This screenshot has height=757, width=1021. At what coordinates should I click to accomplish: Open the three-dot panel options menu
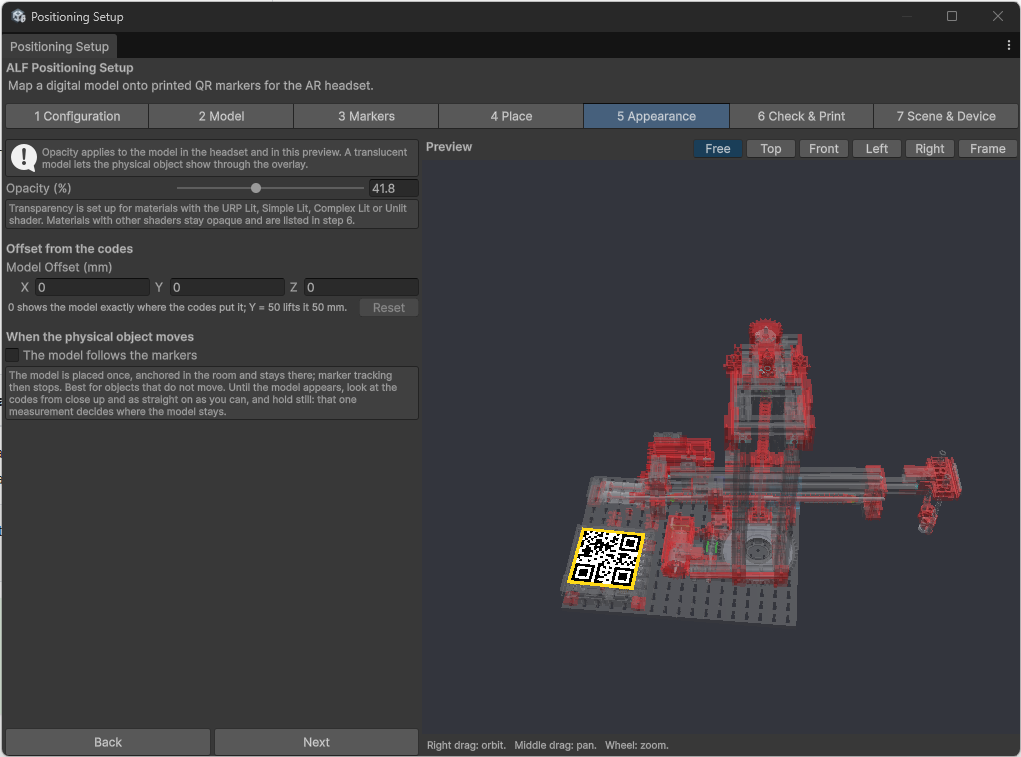pos(1009,45)
